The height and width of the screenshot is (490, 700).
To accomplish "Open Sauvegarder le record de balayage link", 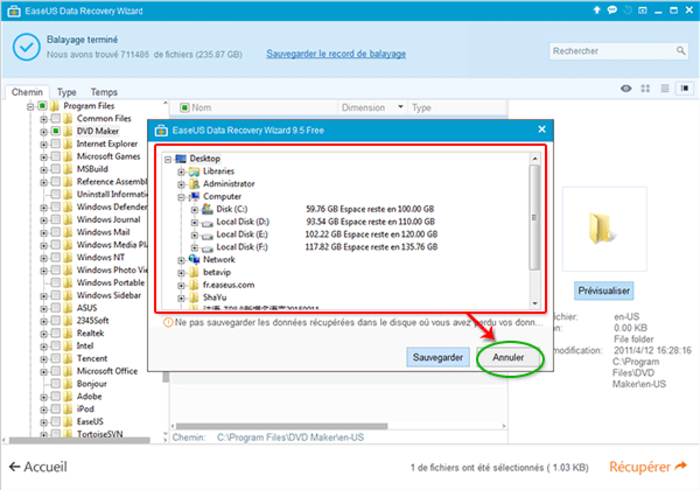I will tap(336, 54).
